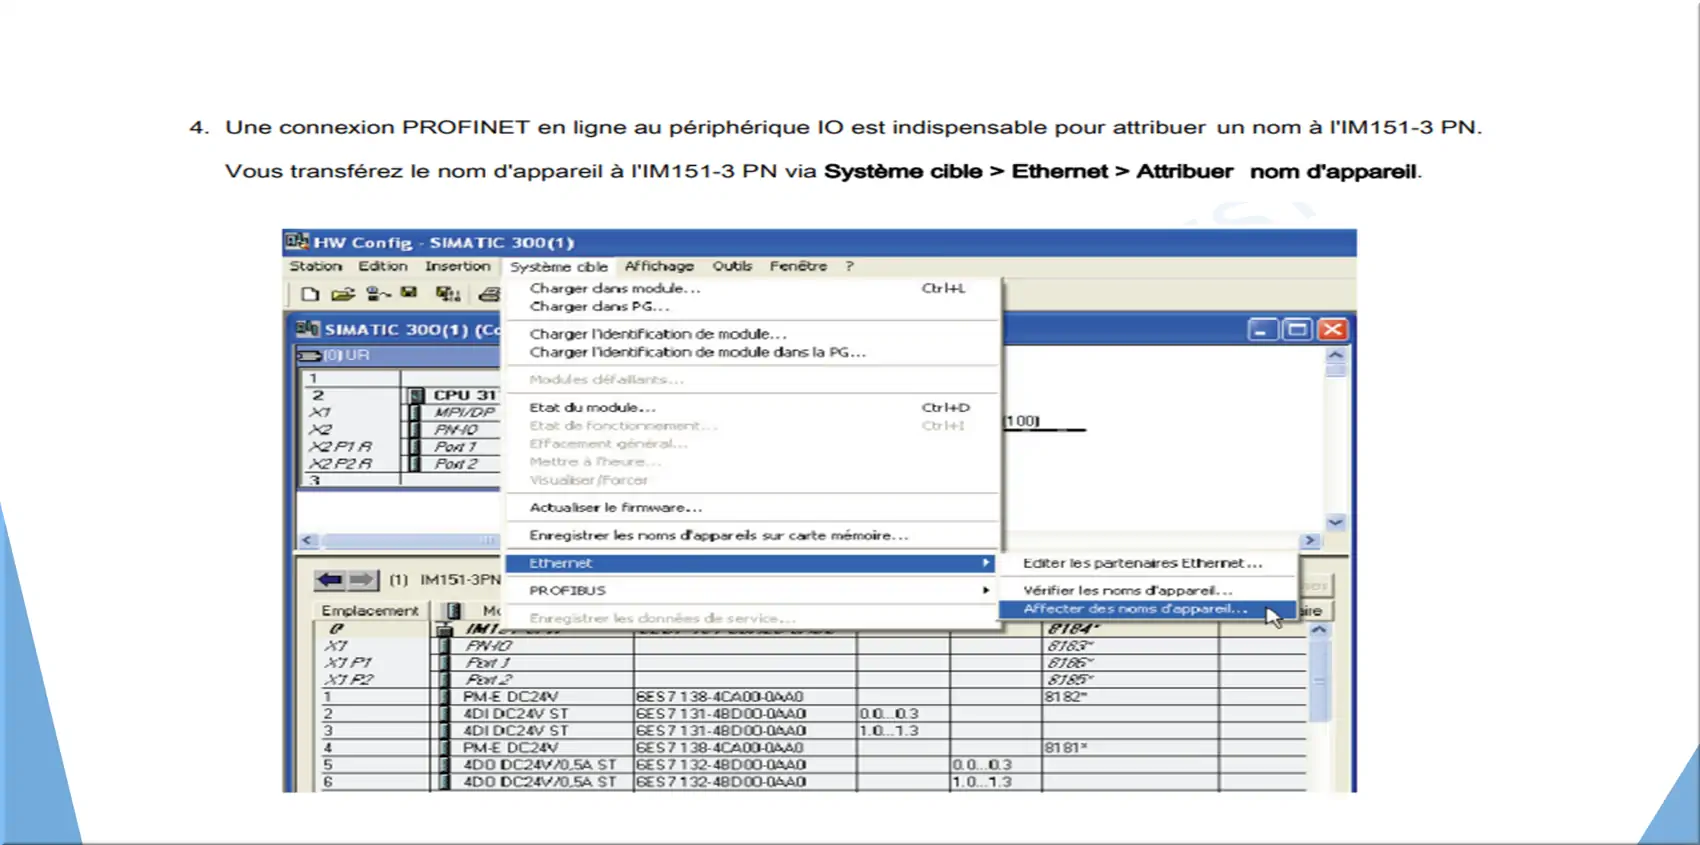Select Charger dans module menu entry
Viewport: 1700px width, 845px height.
[614, 289]
